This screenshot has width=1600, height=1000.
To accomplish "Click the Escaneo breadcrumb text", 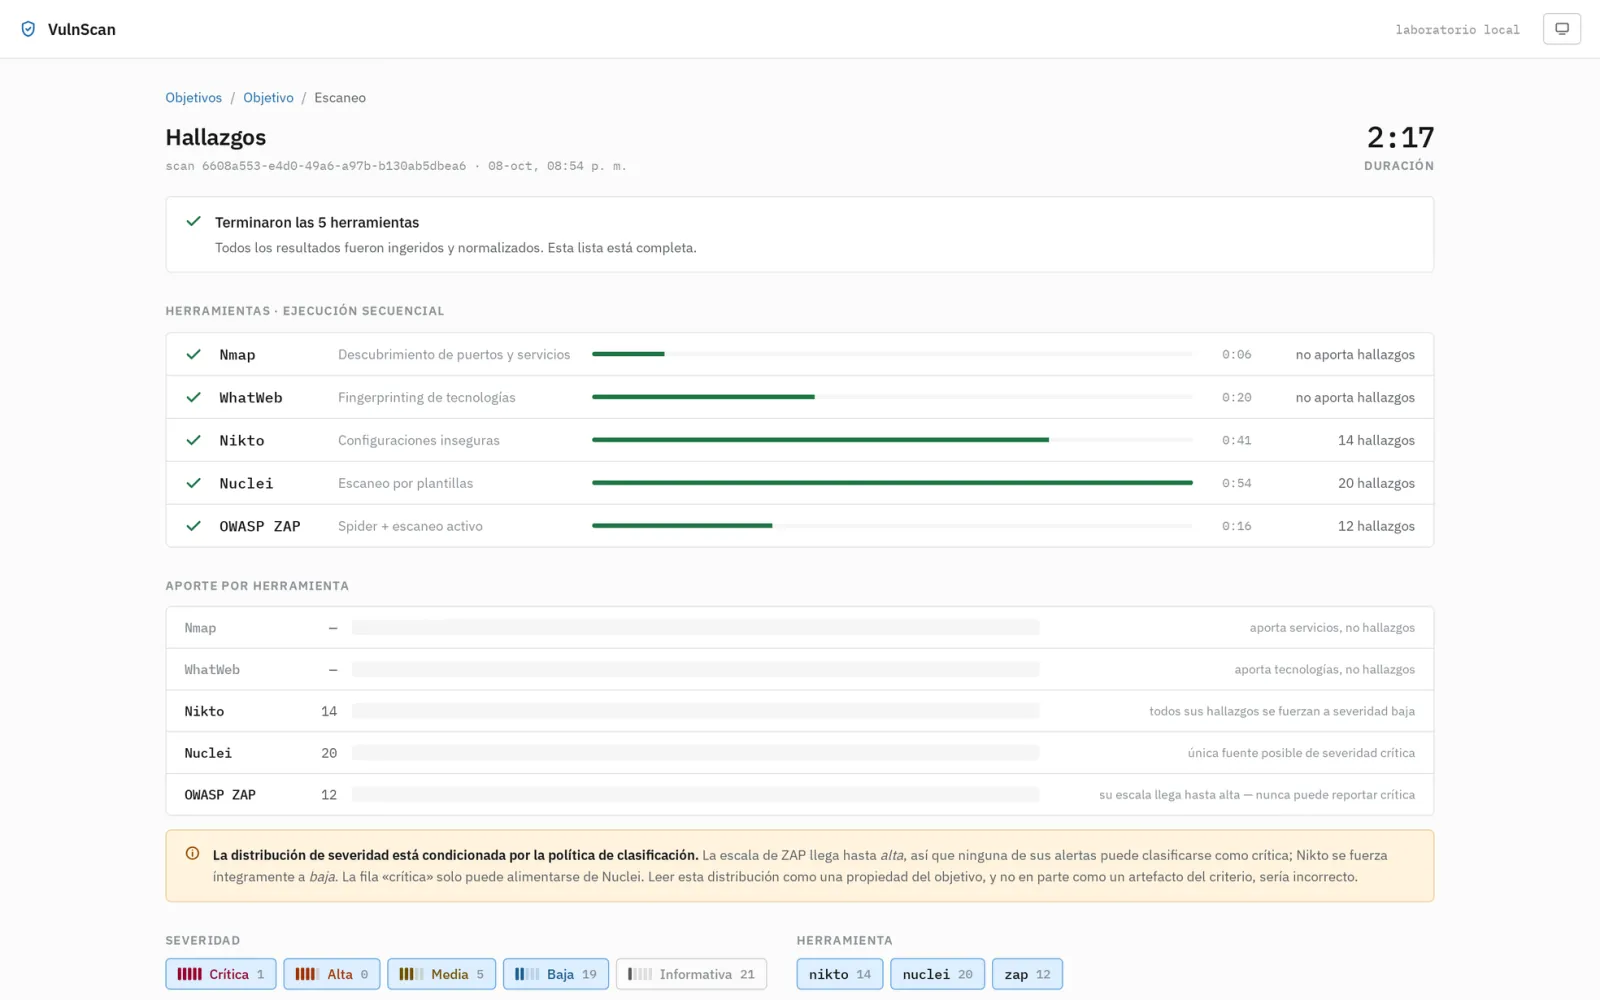I will click(340, 98).
